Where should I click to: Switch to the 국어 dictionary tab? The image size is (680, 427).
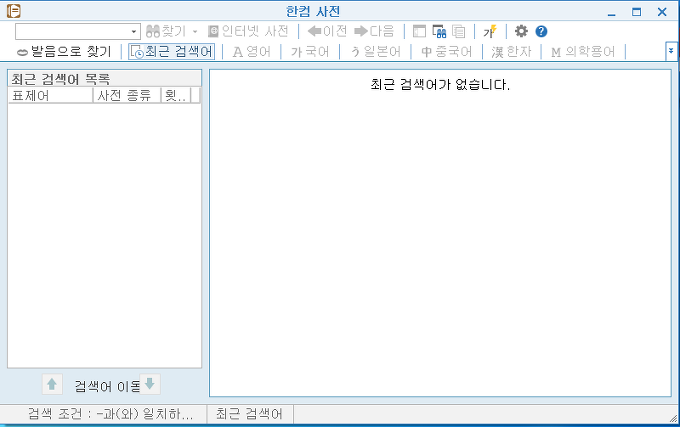point(310,52)
